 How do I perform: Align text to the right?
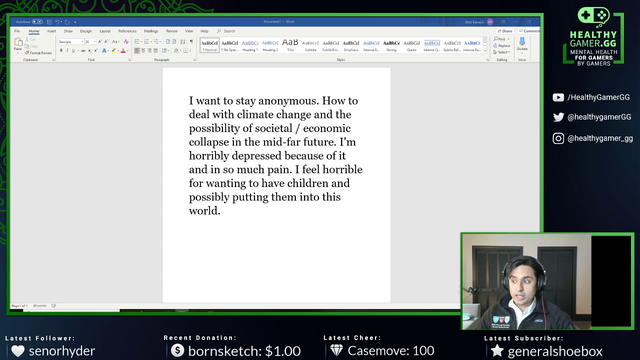[149, 51]
